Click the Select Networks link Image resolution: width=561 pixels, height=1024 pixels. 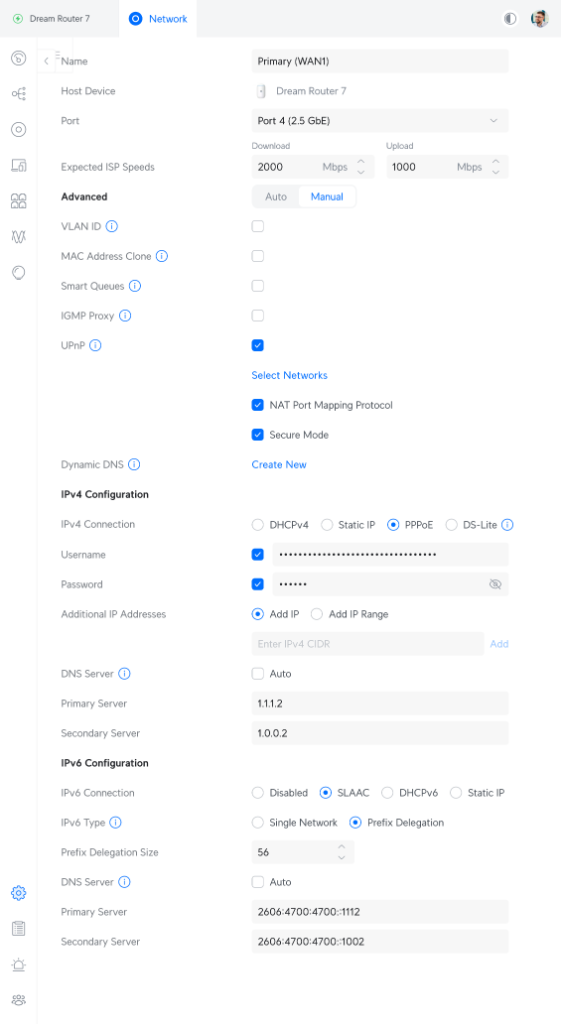tap(289, 376)
